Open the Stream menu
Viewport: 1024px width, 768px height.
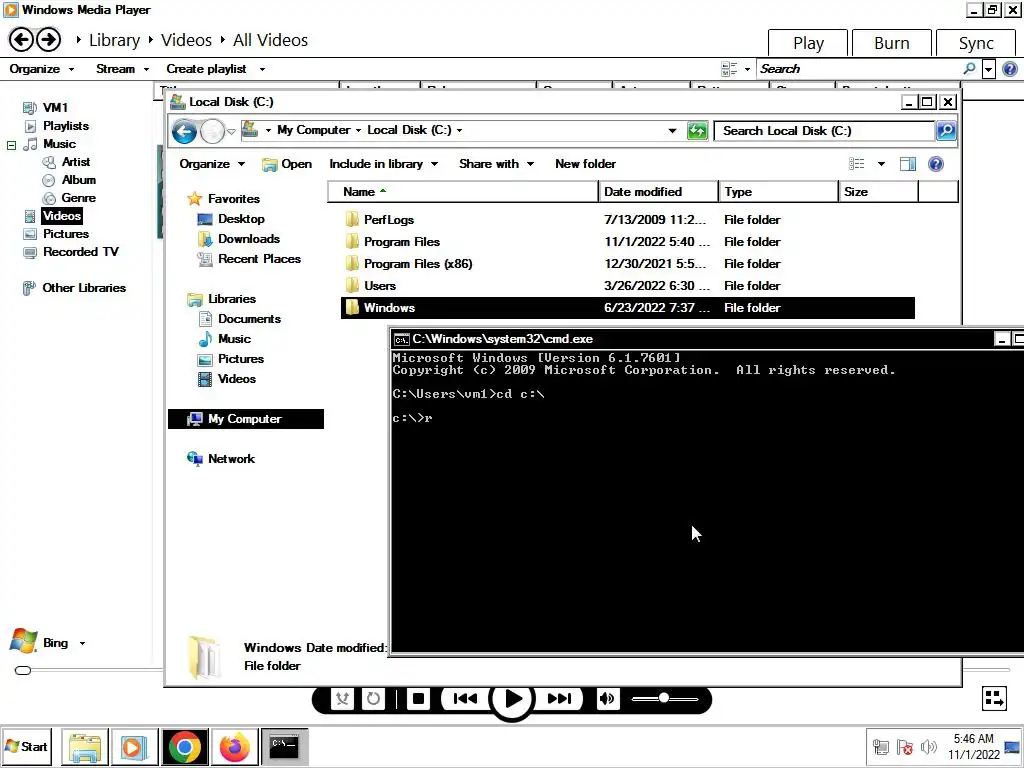(x=122, y=69)
